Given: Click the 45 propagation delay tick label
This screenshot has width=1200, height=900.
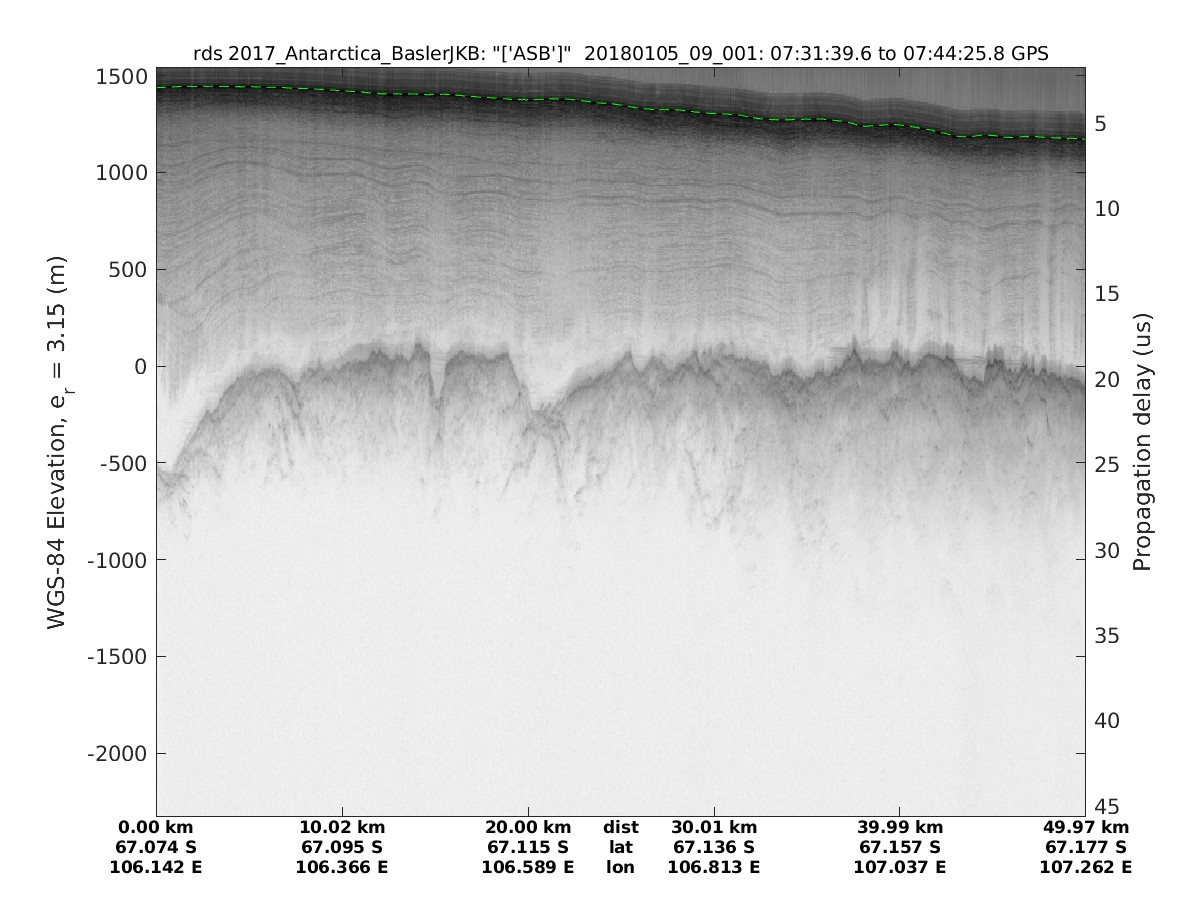Looking at the screenshot, I should (x=1106, y=806).
